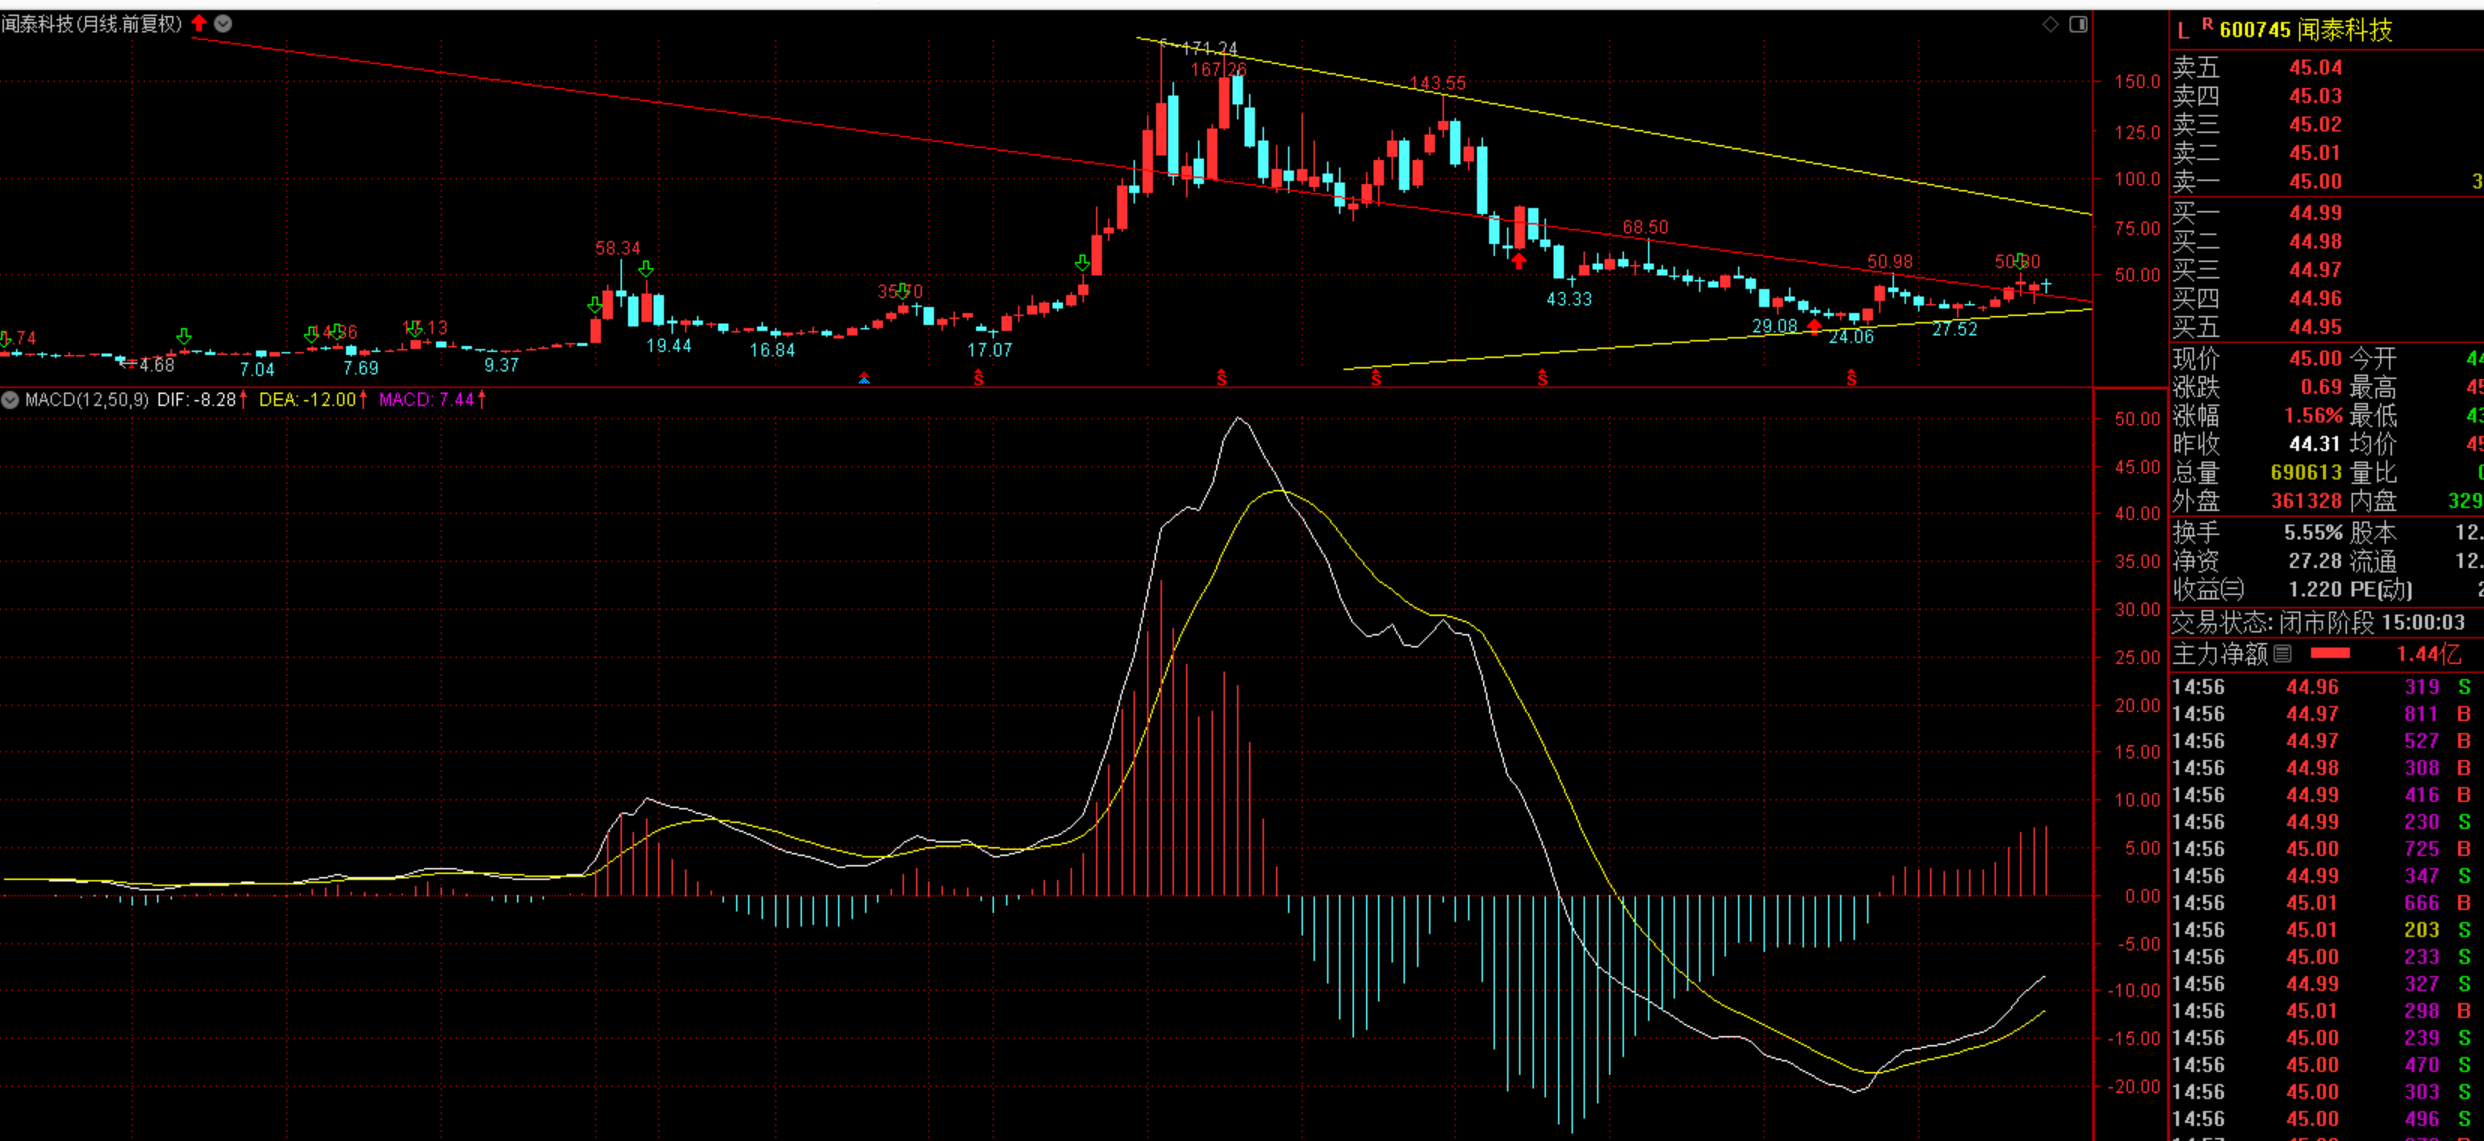Click the L marker in quote header
This screenshot has height=1141, width=2484.
coord(2183,31)
